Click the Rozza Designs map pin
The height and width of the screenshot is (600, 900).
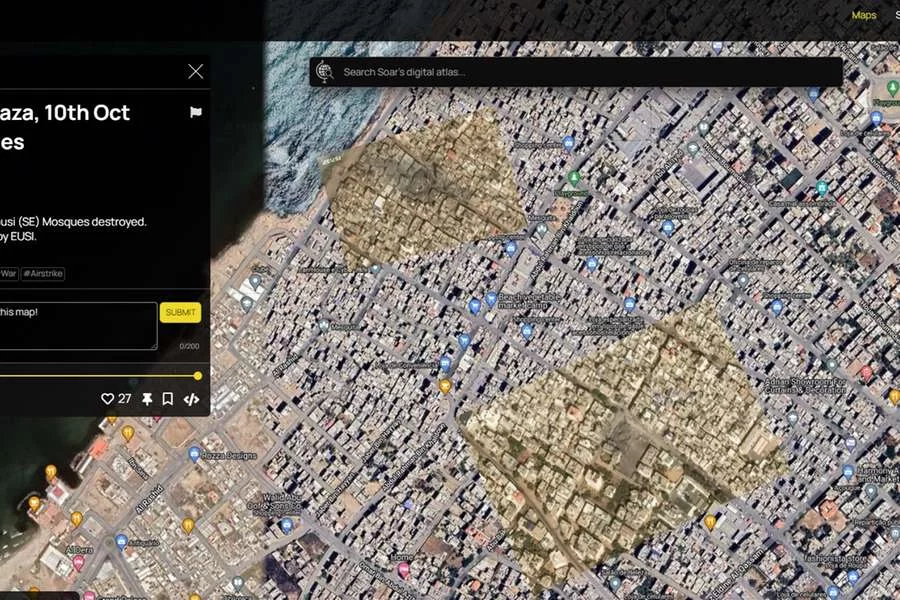click(x=194, y=454)
